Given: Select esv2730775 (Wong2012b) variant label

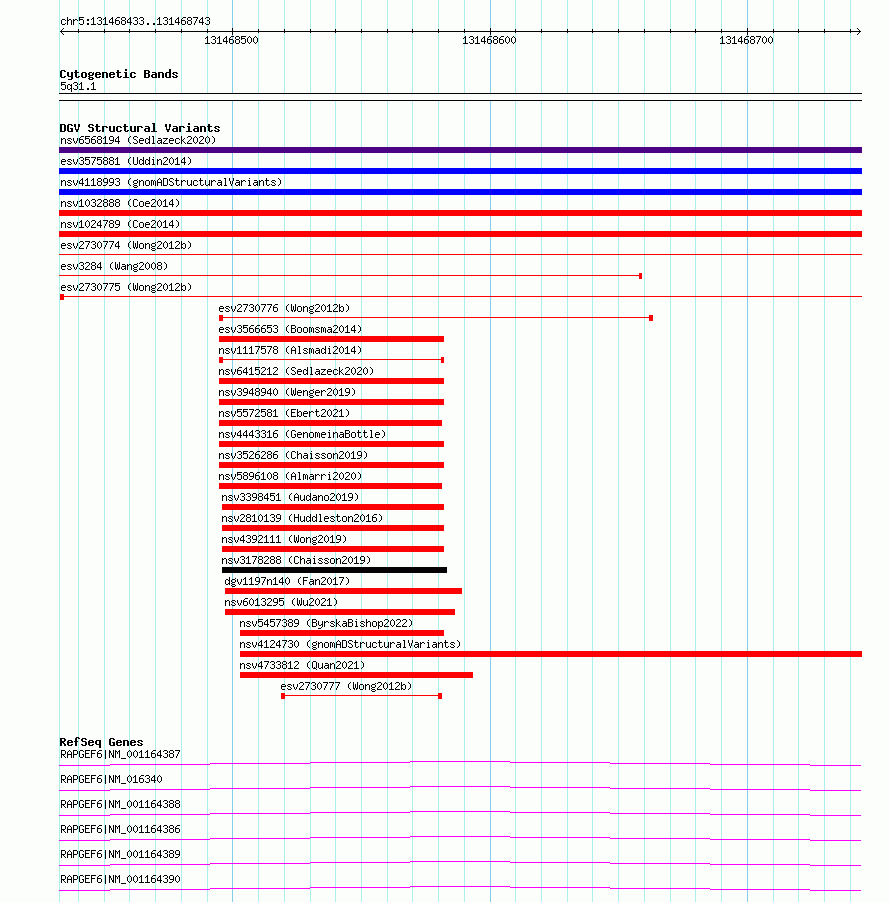Looking at the screenshot, I should [126, 287].
